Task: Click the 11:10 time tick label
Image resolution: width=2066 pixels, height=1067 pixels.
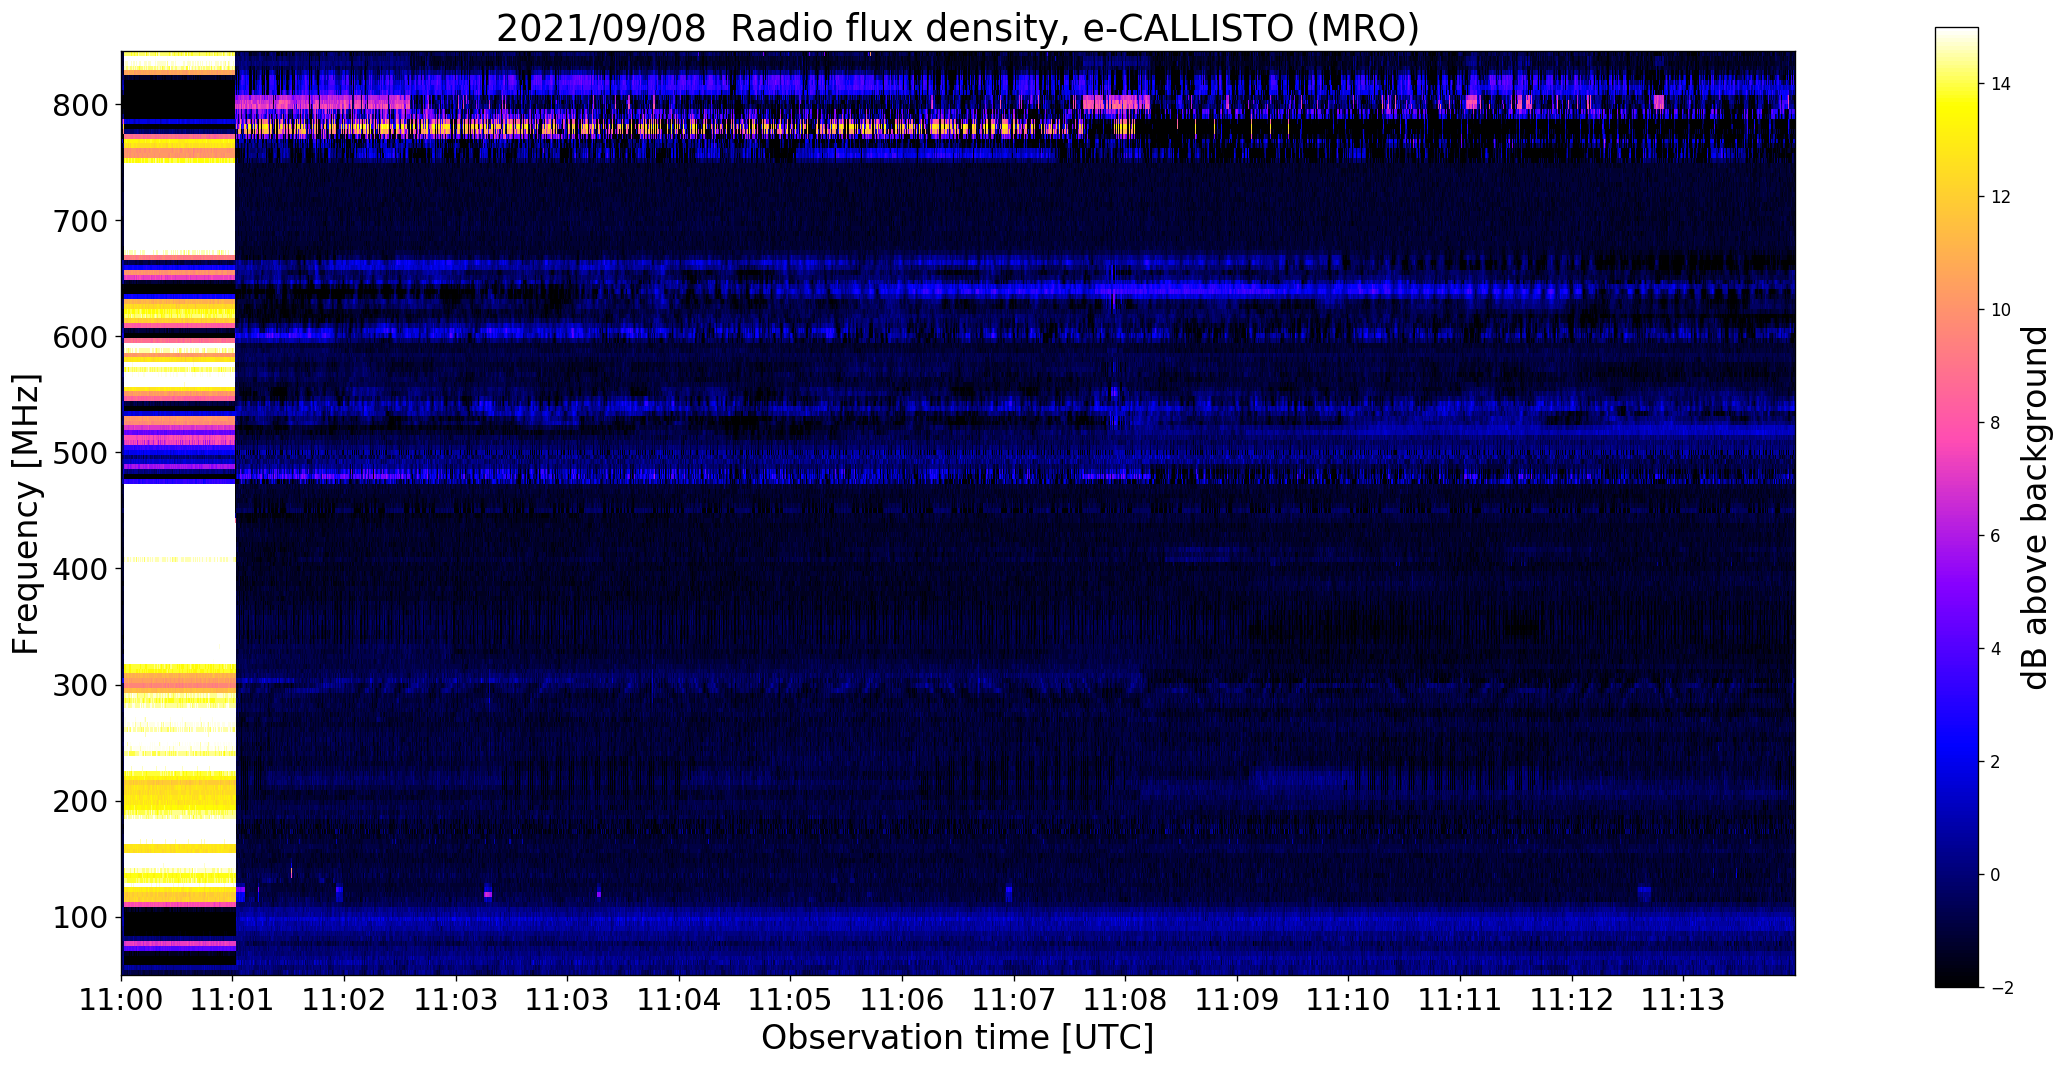Action: (x=1349, y=999)
